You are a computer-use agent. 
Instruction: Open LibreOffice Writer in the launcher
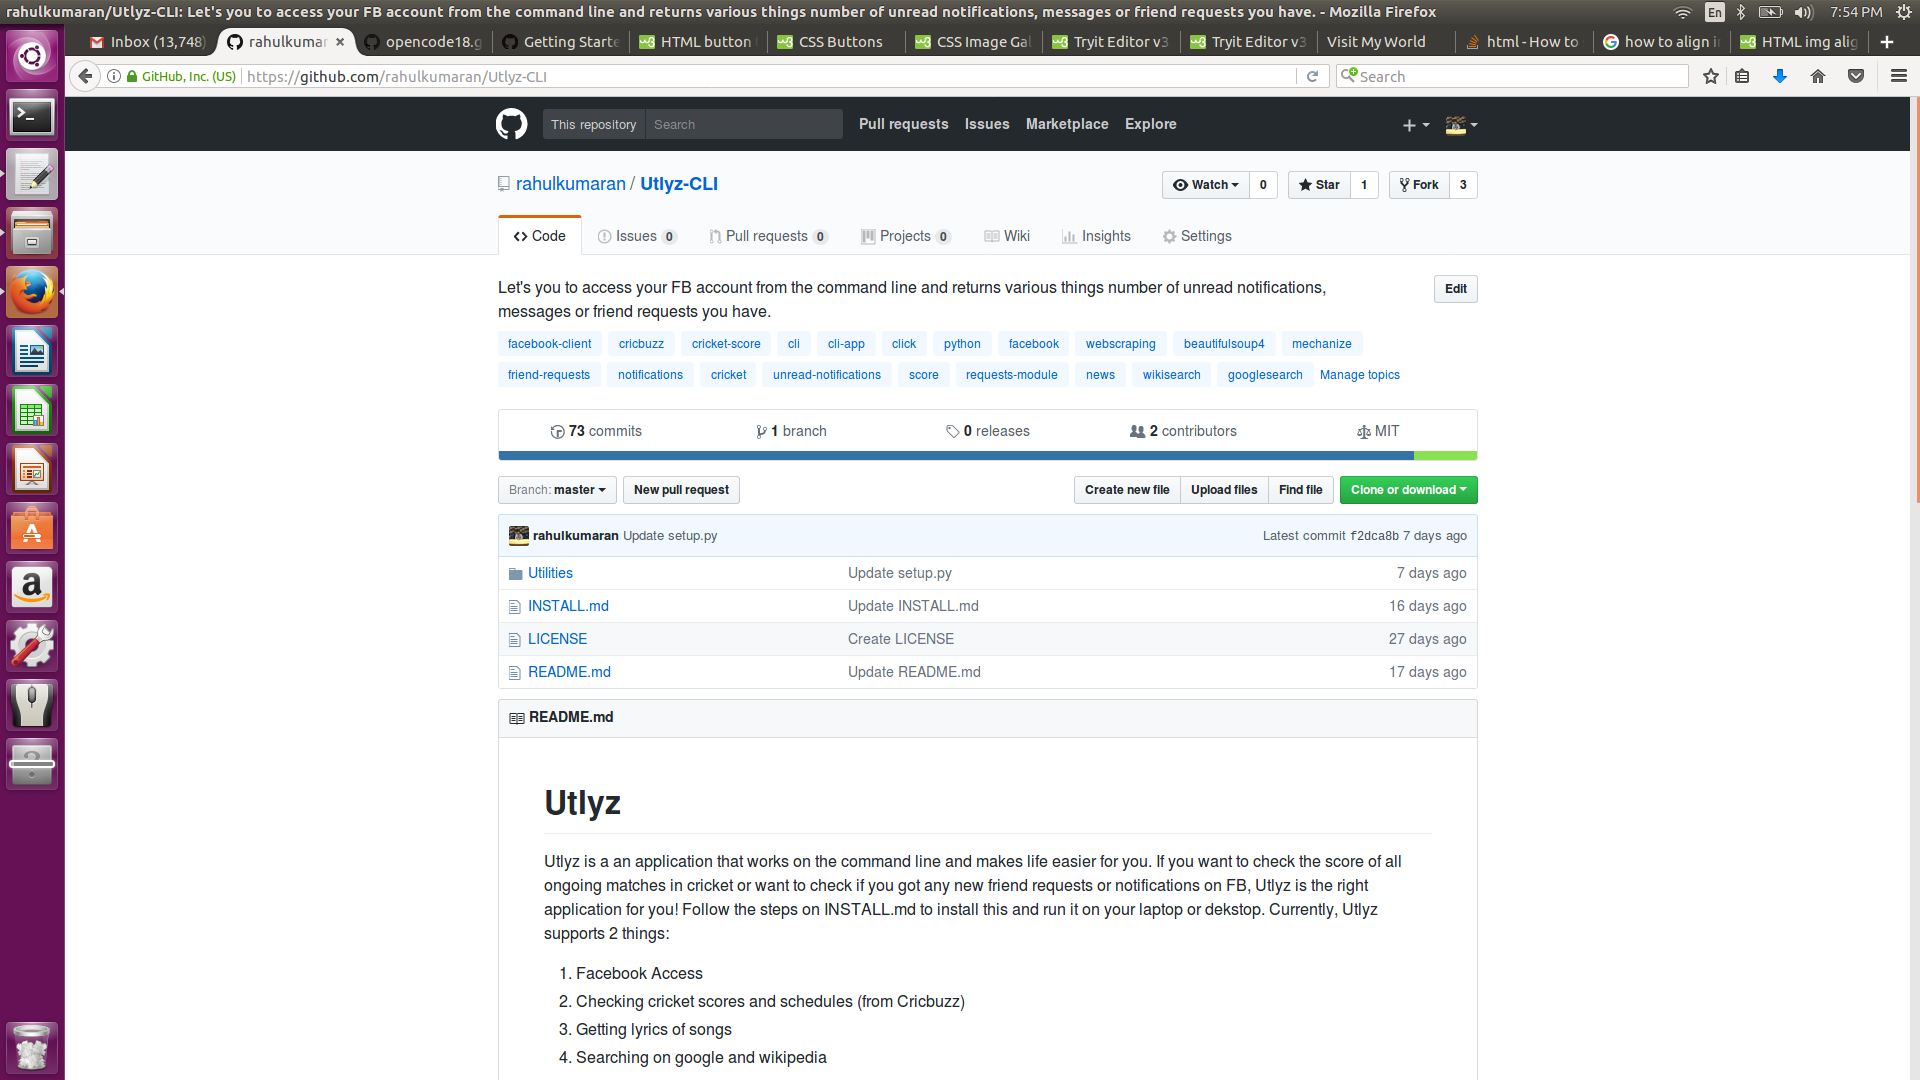32,352
